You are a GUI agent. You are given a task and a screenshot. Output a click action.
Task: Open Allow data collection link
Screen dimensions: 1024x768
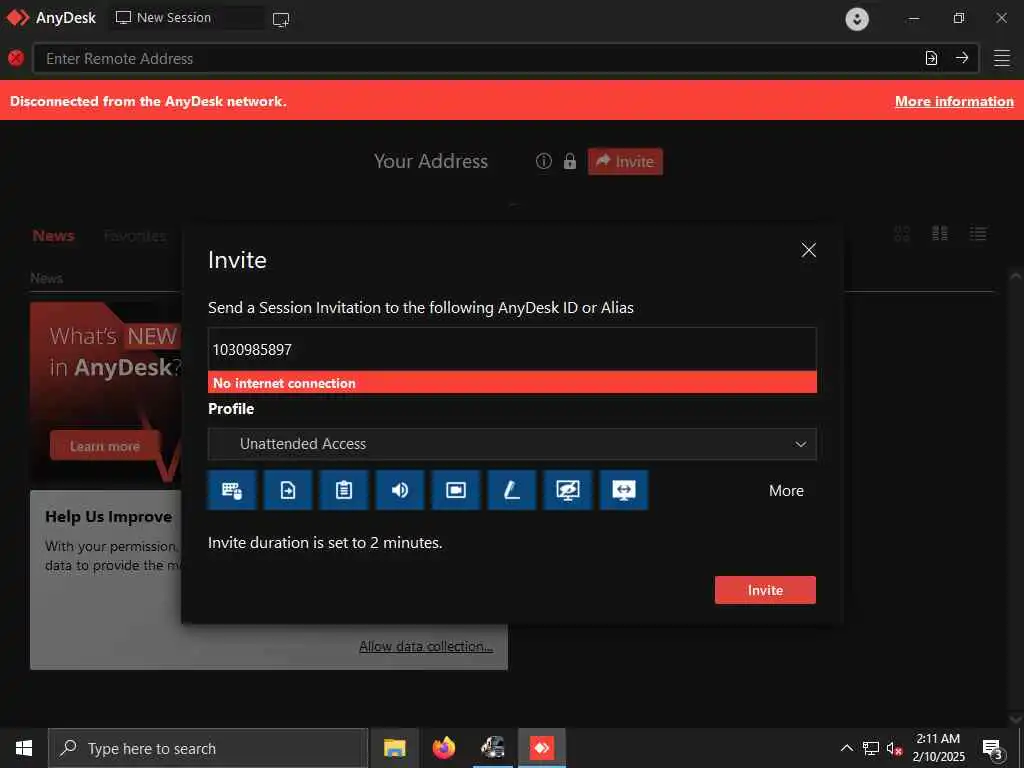426,647
